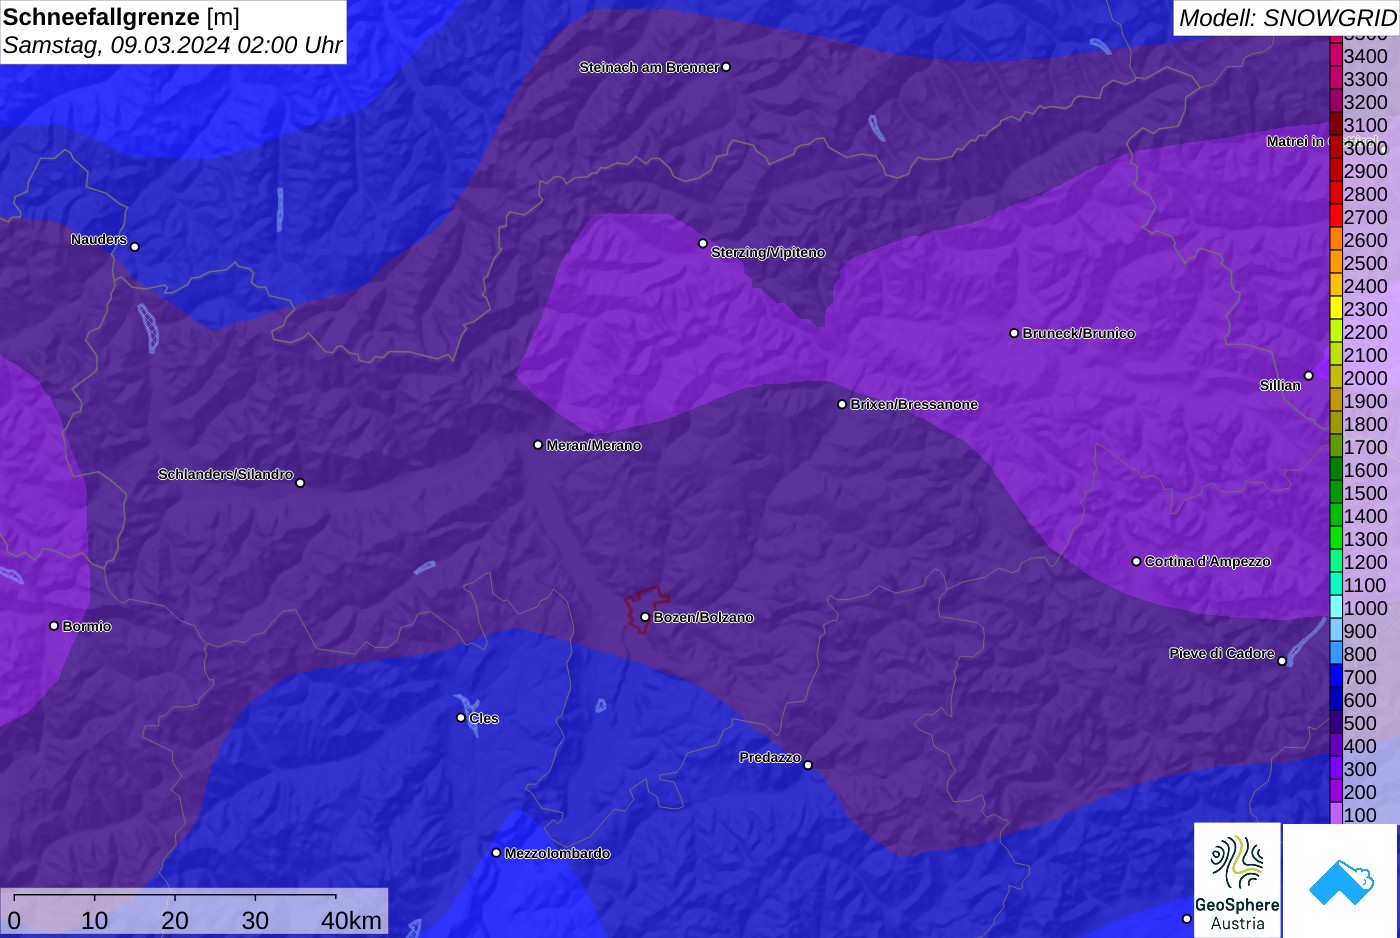Click the "10" scale bar label

(95, 920)
